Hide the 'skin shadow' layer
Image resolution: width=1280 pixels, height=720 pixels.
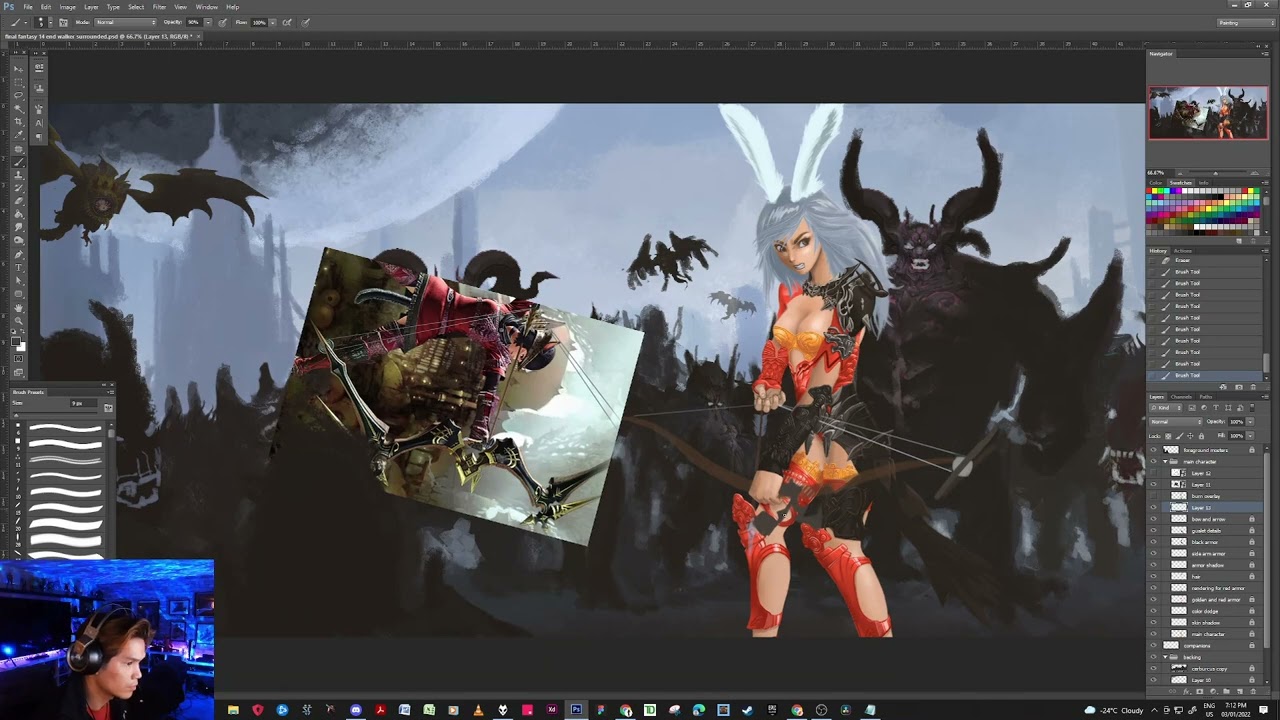point(1153,623)
